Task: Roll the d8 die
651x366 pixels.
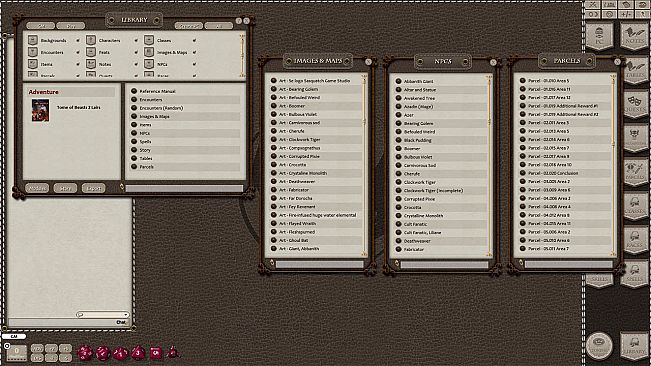Action: (138, 353)
